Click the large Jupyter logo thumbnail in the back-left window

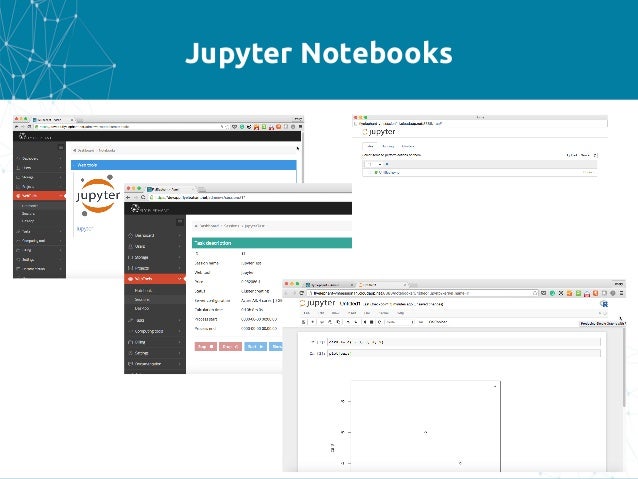(98, 195)
